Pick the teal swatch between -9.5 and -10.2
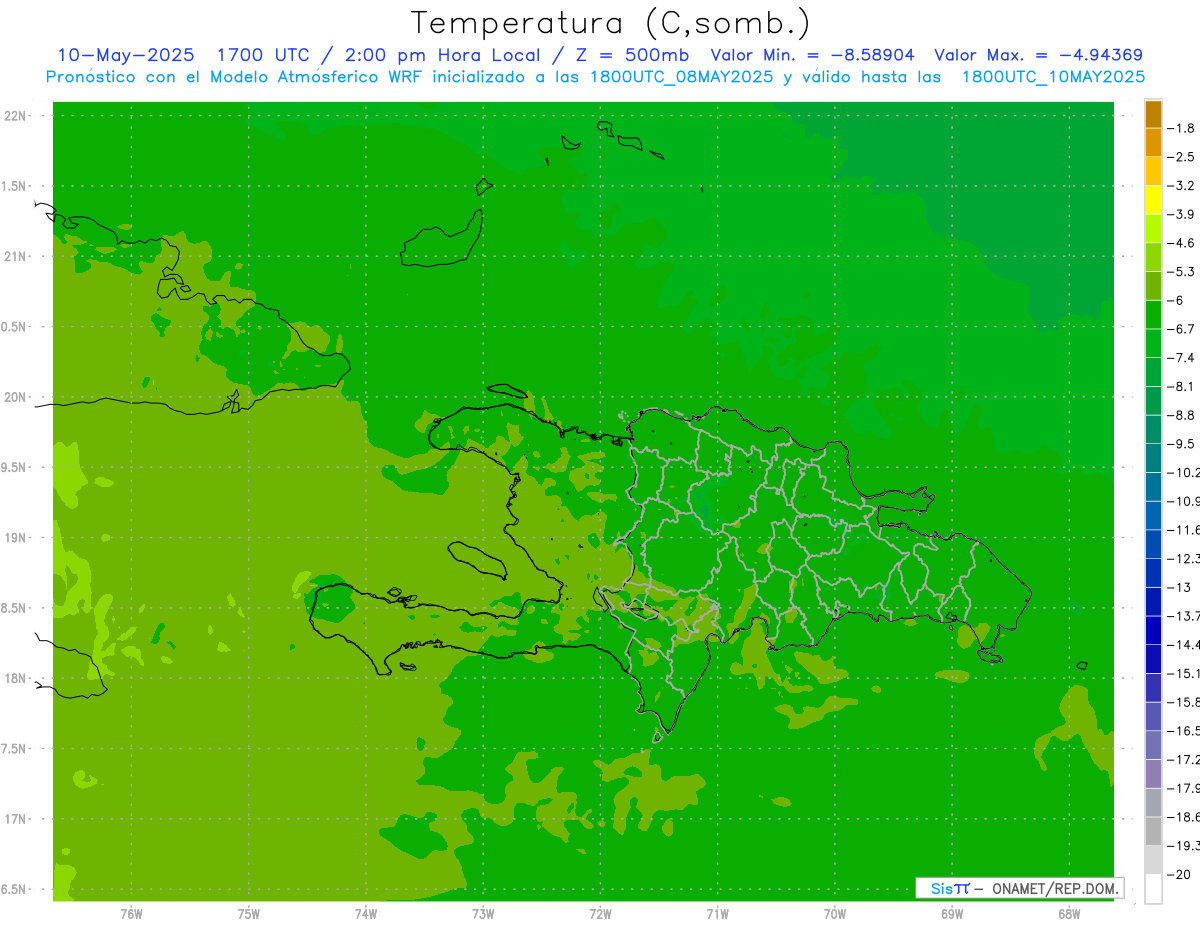 [x=1153, y=458]
